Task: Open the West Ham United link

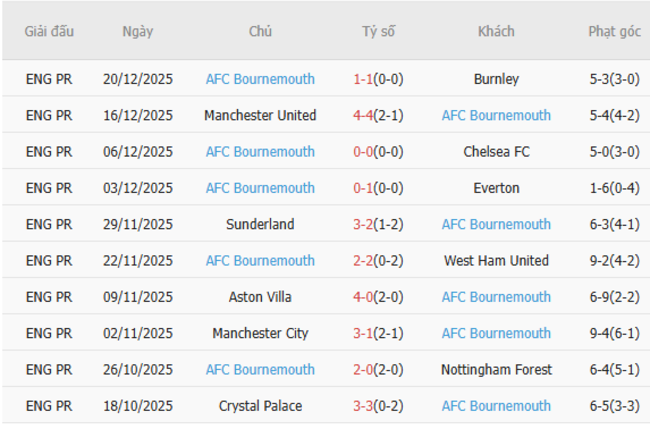Action: coord(496,261)
